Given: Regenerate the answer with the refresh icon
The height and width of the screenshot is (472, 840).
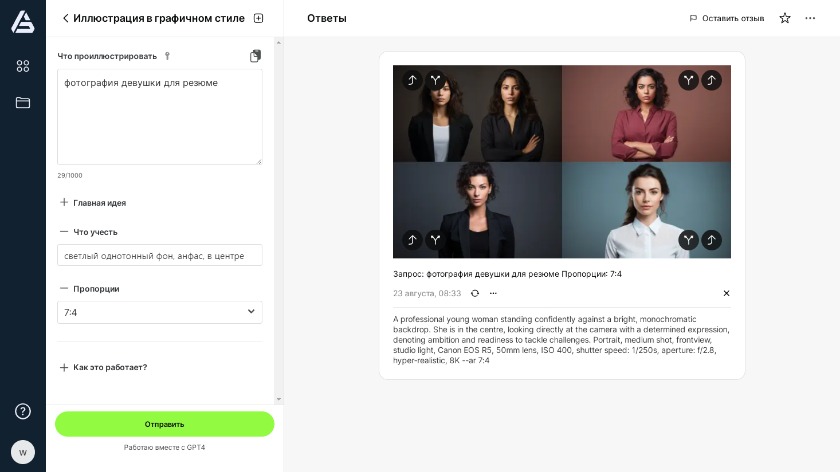Looking at the screenshot, I should (475, 293).
